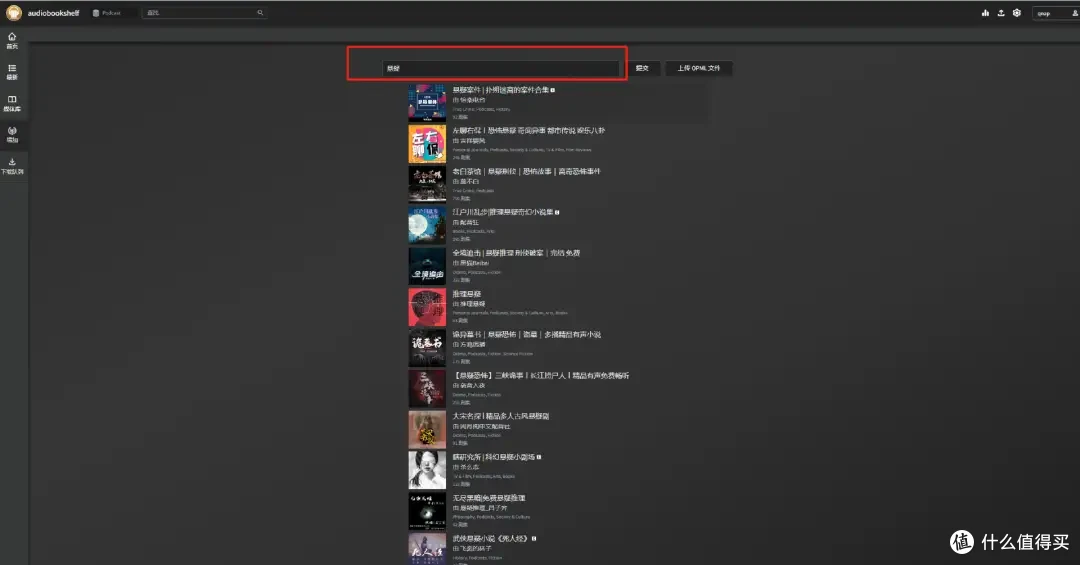Open the red 推理悬疑 podcast cover

coord(427,307)
